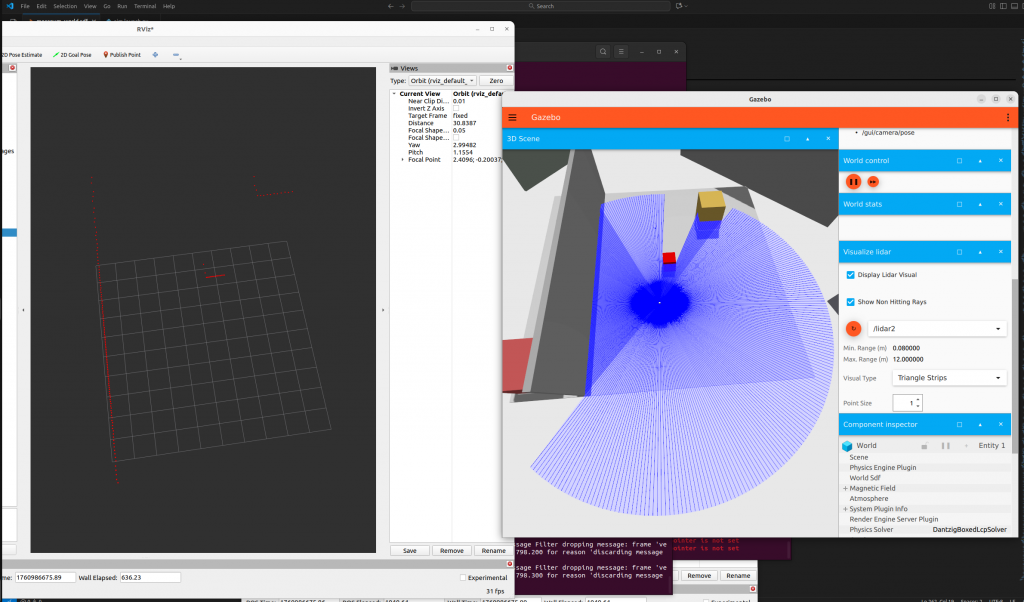Viewport: 1024px width, 602px height.
Task: Open the Visual Type Triangle Strips dropdown
Action: point(937,378)
